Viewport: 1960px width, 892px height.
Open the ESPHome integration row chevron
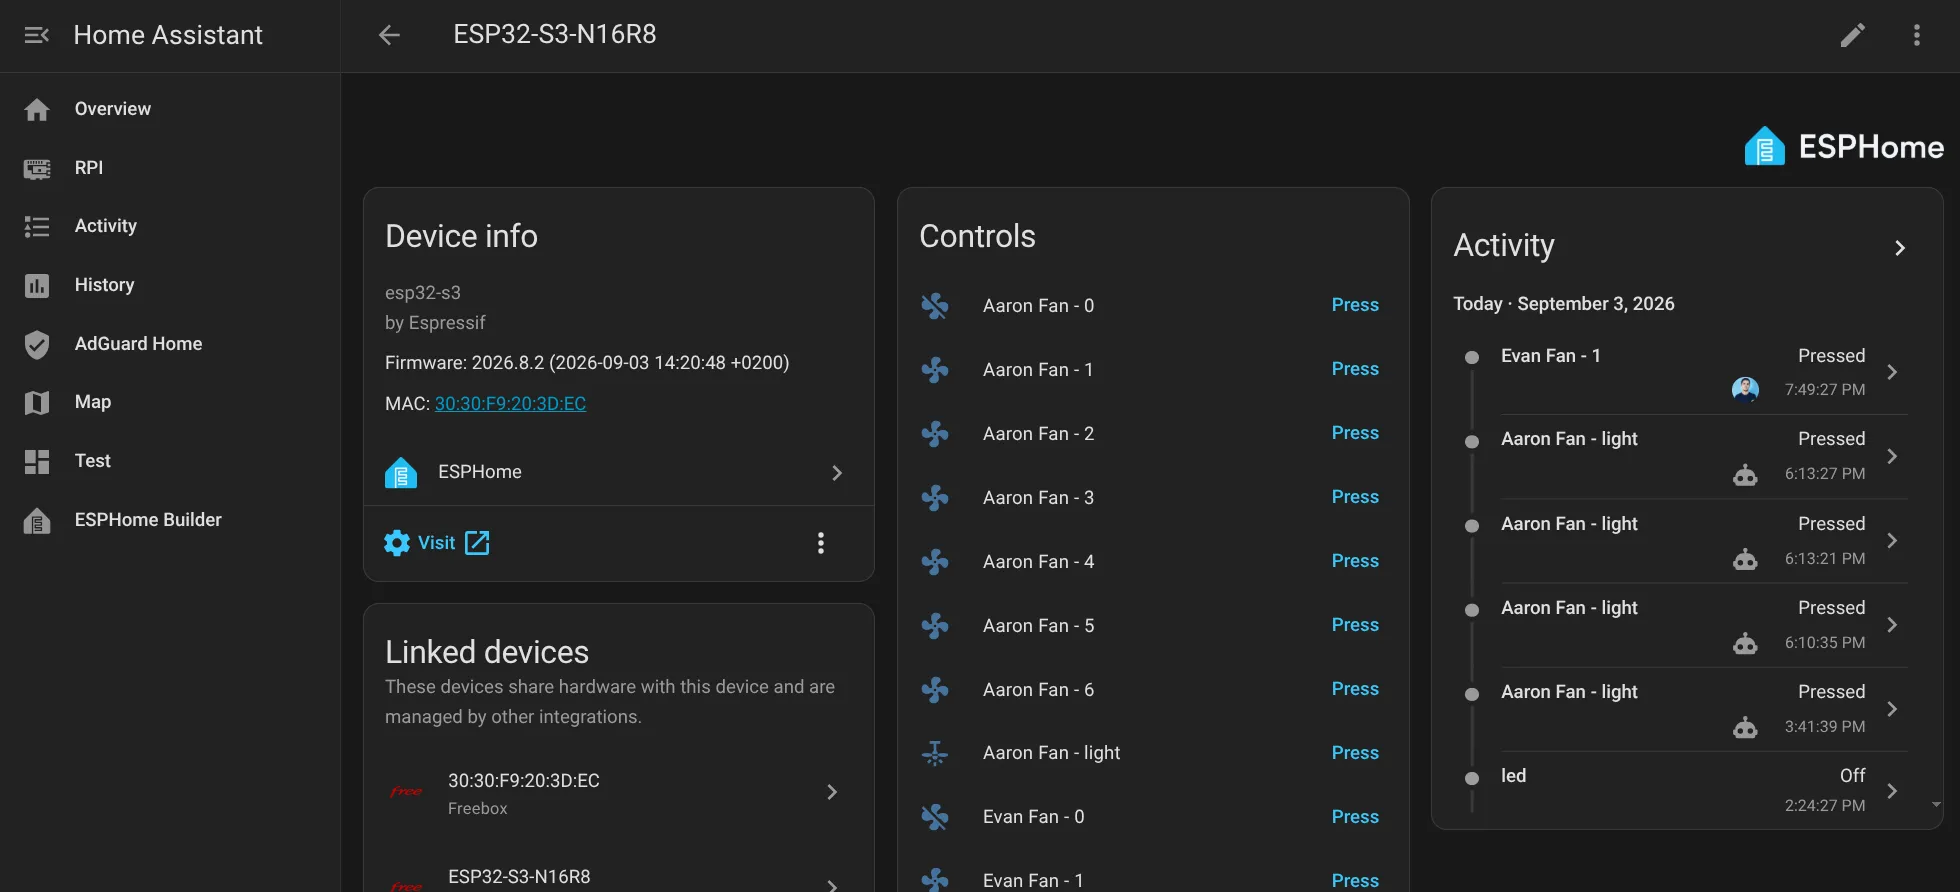[837, 472]
